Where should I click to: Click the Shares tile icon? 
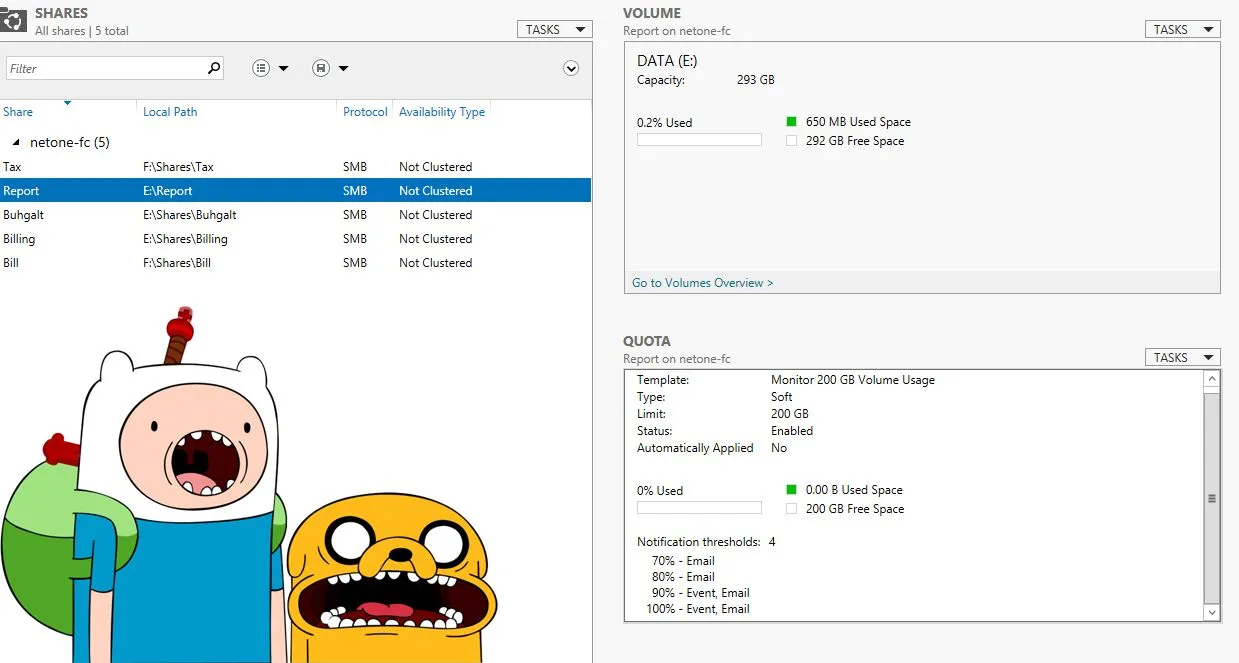pyautogui.click(x=13, y=19)
